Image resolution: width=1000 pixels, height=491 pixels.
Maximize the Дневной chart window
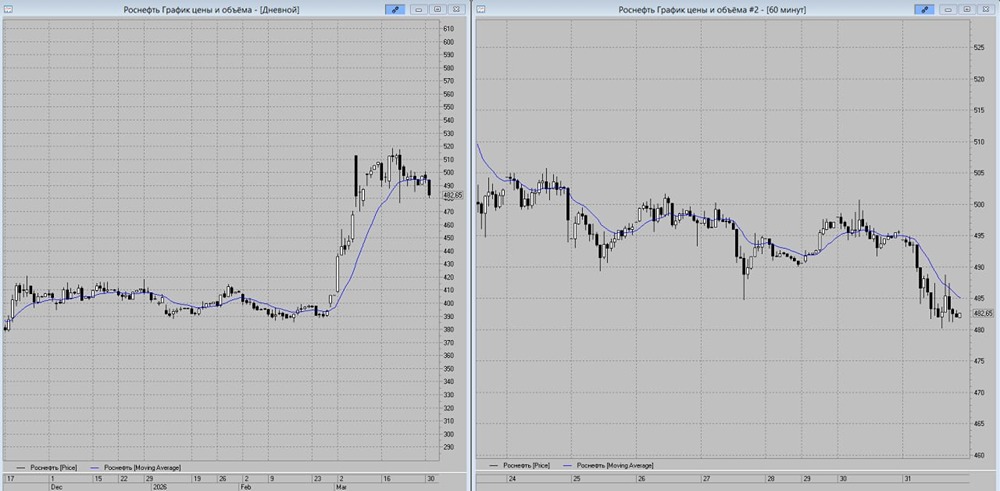click(438, 10)
